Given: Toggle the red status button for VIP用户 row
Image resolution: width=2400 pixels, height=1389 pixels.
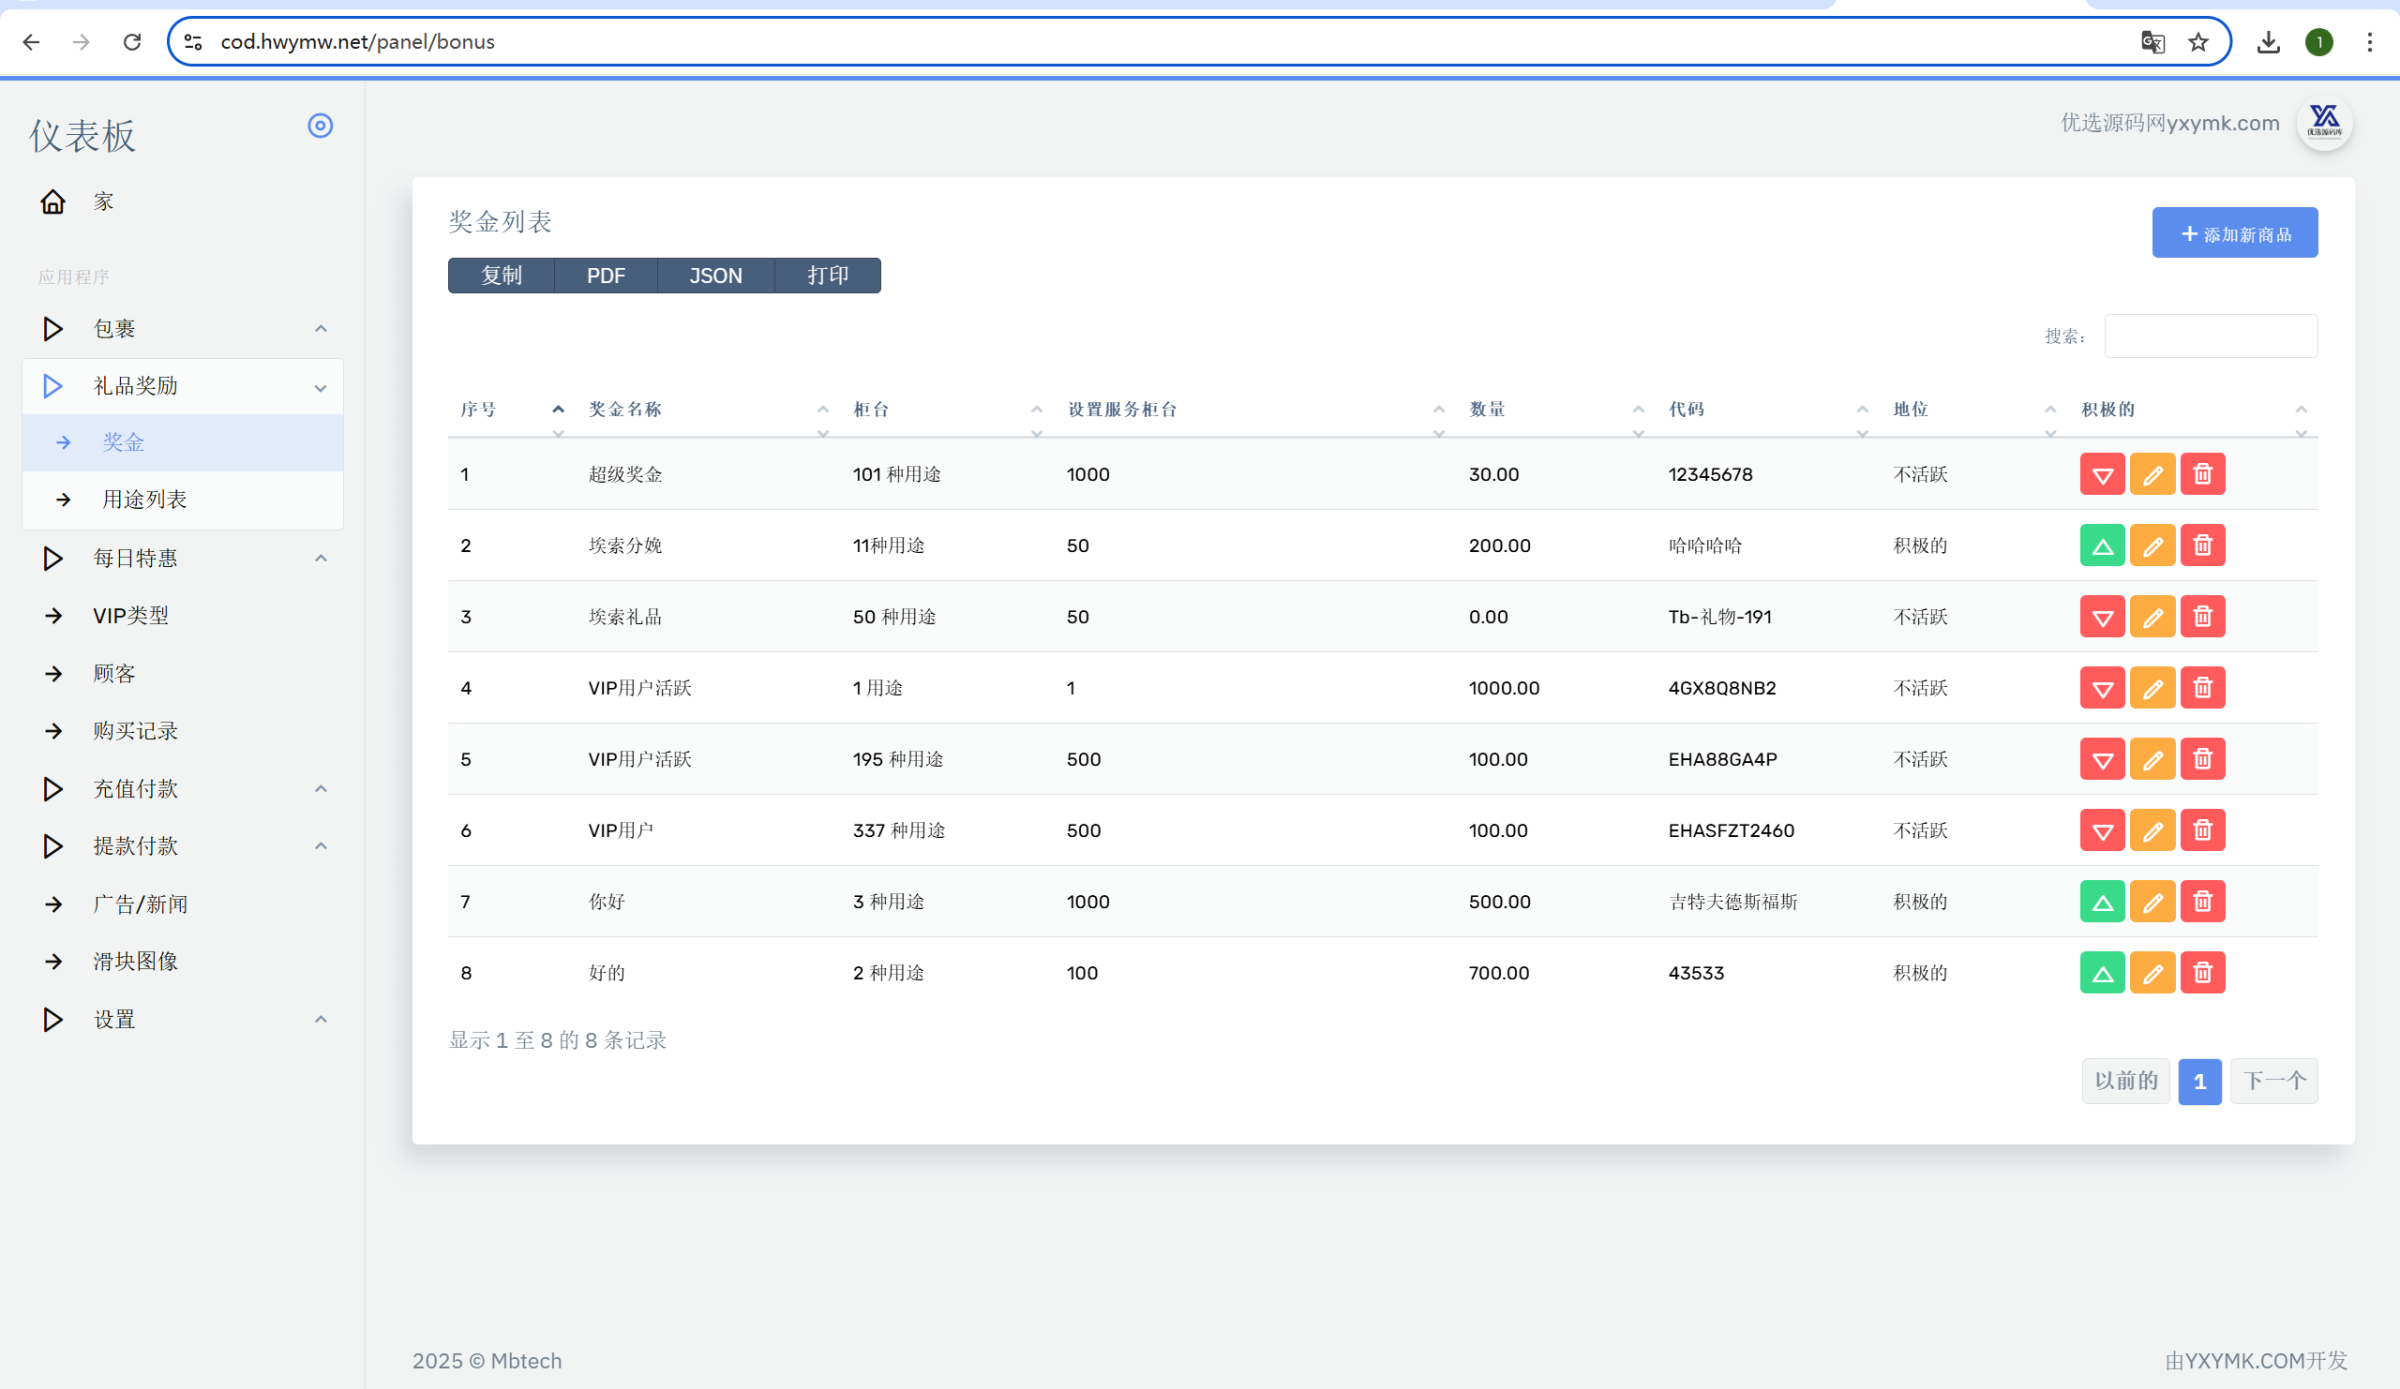Looking at the screenshot, I should tap(2102, 830).
